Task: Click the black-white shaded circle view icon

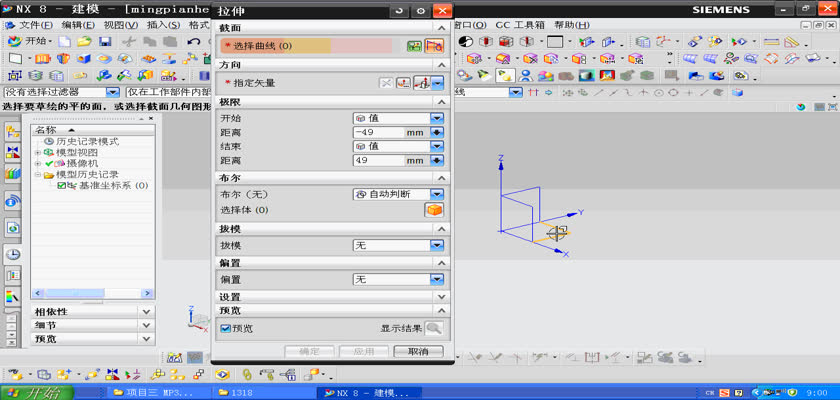Action: click(x=466, y=41)
